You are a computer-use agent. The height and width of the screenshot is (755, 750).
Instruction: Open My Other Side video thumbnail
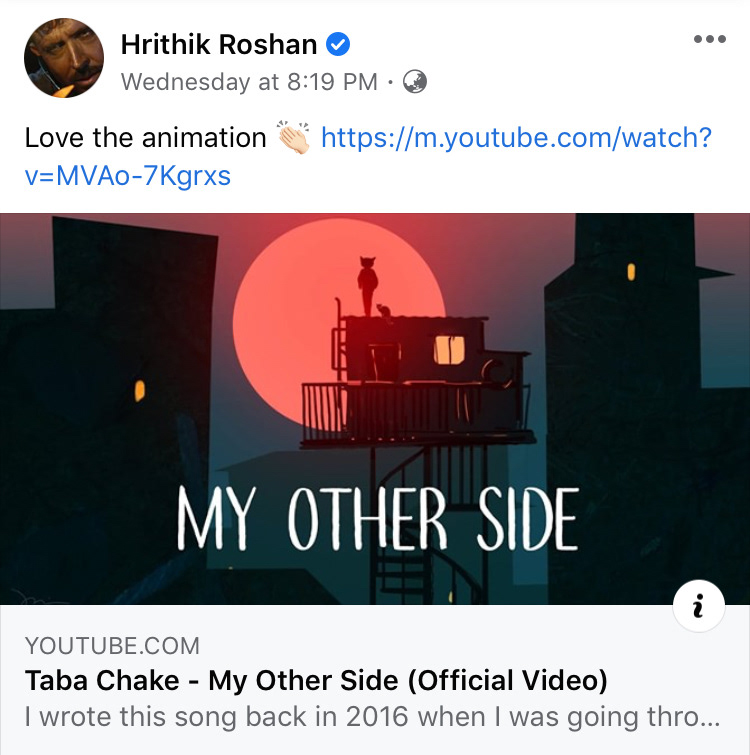click(x=375, y=409)
